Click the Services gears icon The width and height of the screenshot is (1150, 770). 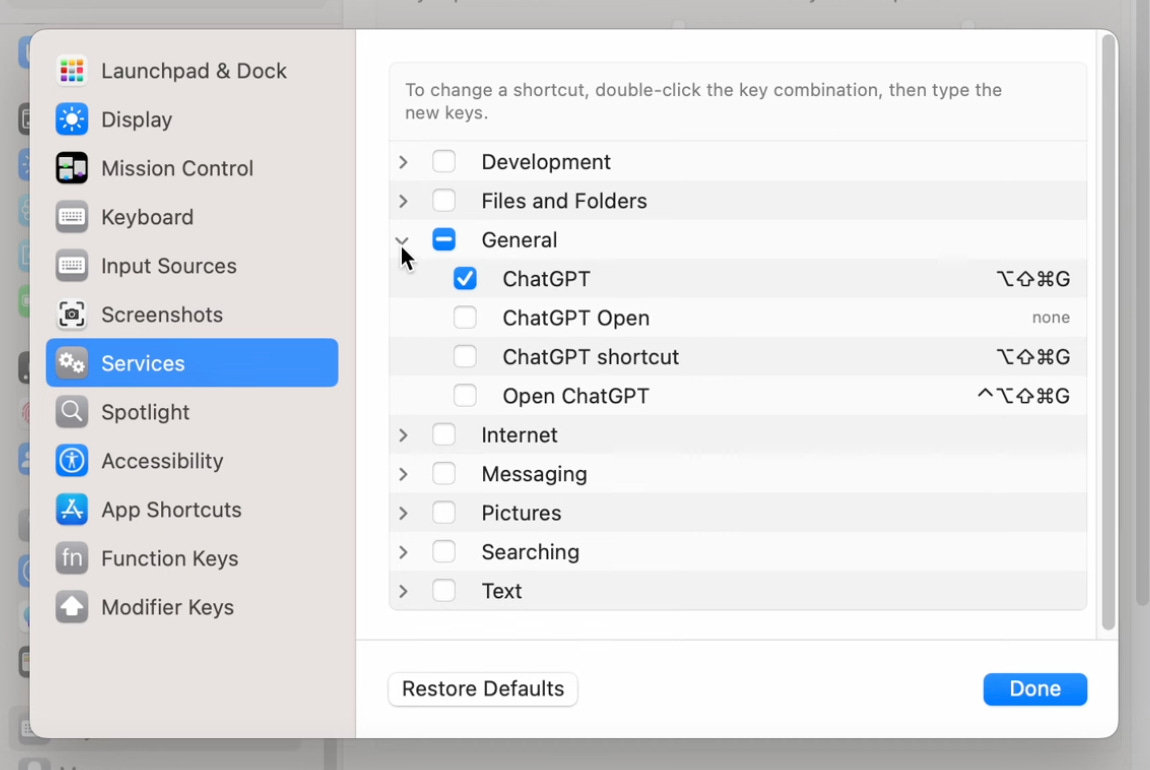coord(71,363)
